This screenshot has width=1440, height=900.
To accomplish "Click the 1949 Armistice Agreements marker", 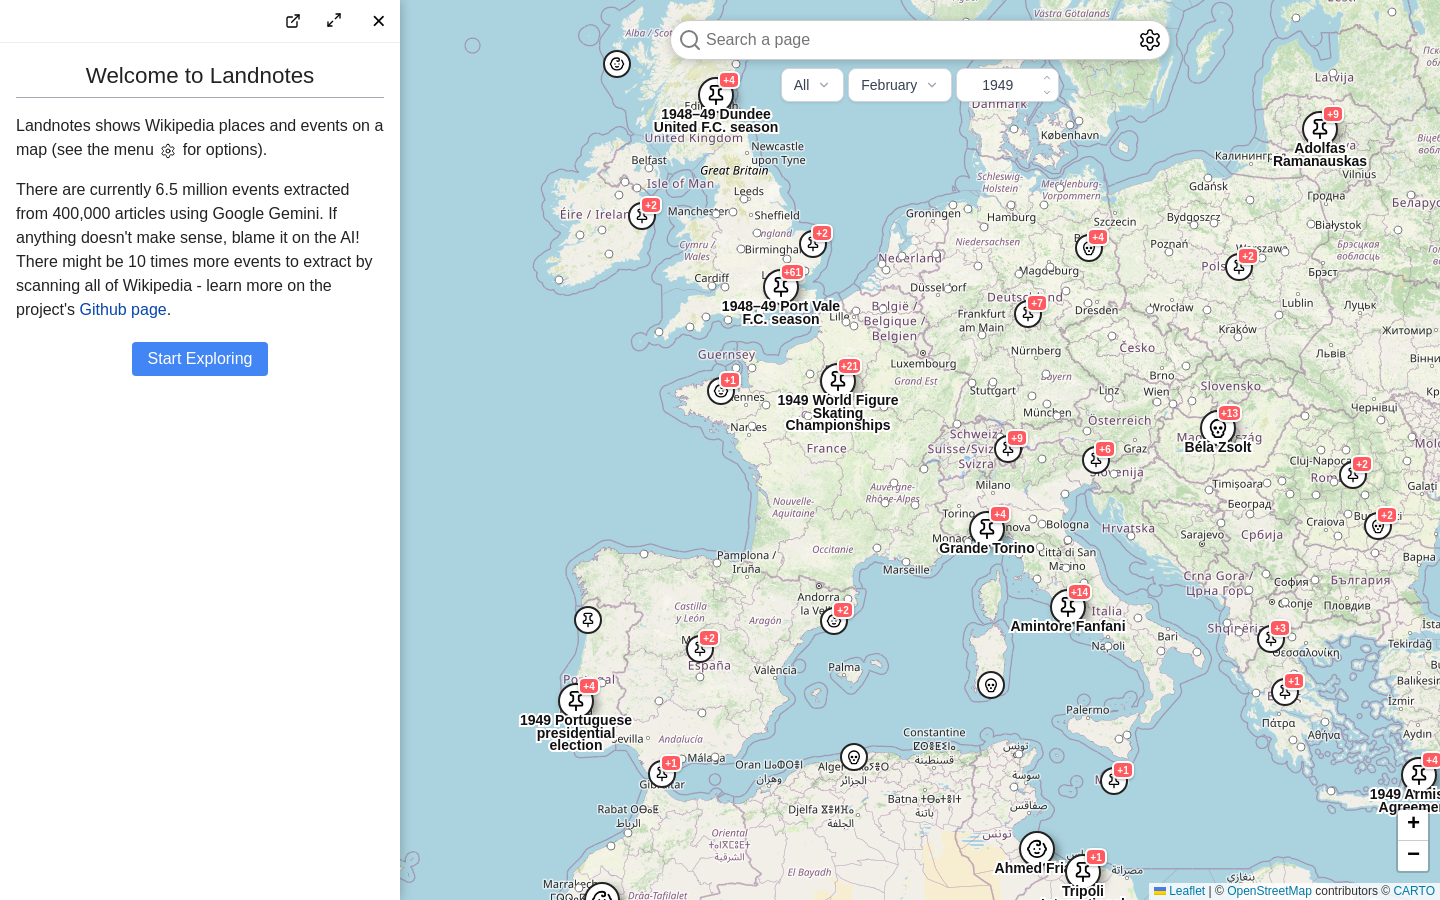I will coord(1419,775).
